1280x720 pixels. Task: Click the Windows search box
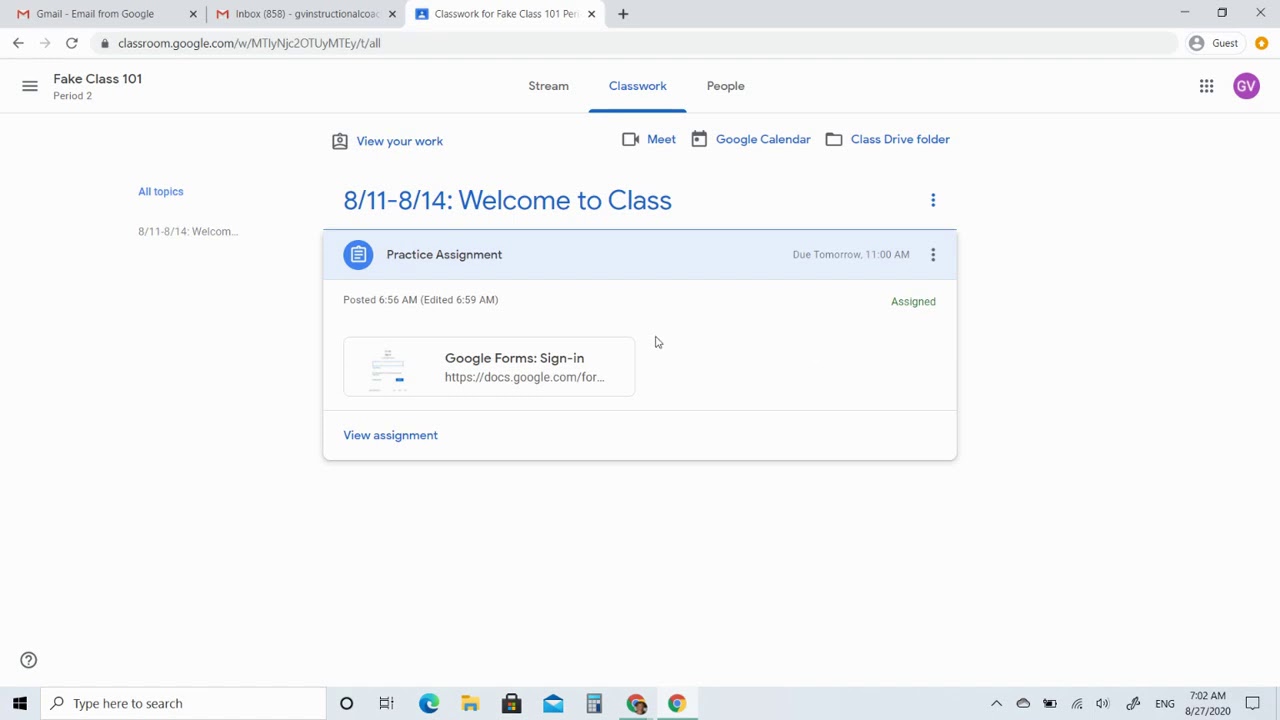pos(183,703)
